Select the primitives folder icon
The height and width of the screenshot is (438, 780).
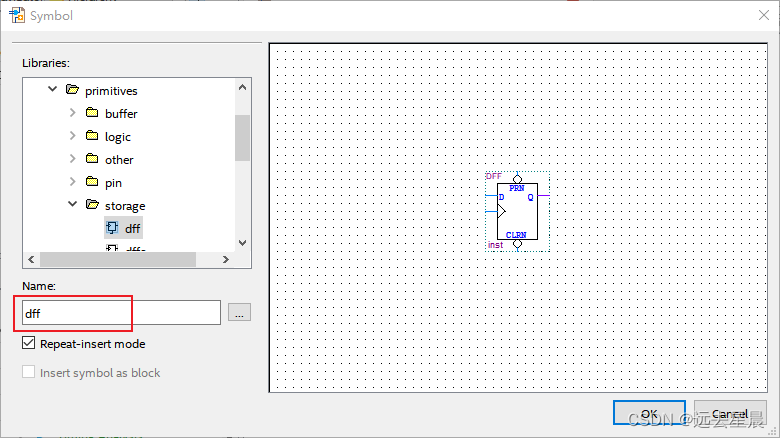point(72,90)
